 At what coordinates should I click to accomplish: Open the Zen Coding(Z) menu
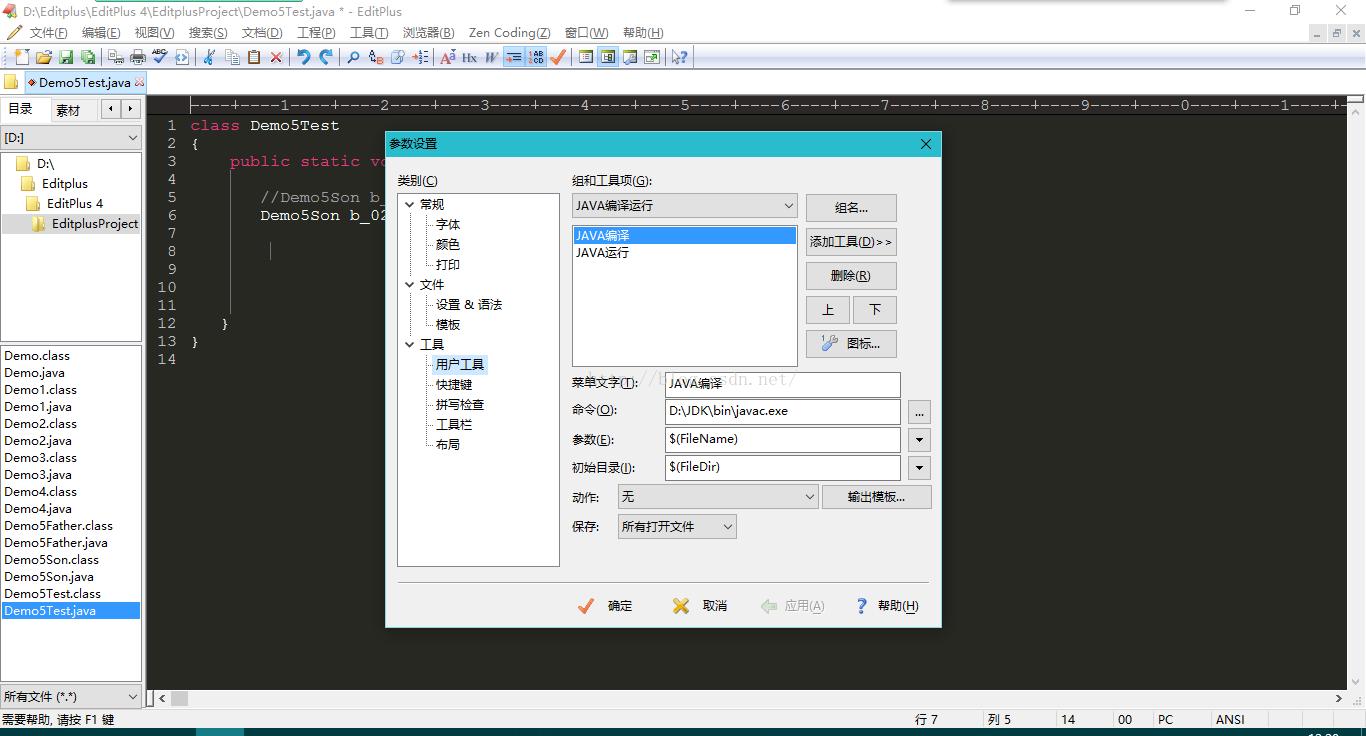pyautogui.click(x=509, y=33)
